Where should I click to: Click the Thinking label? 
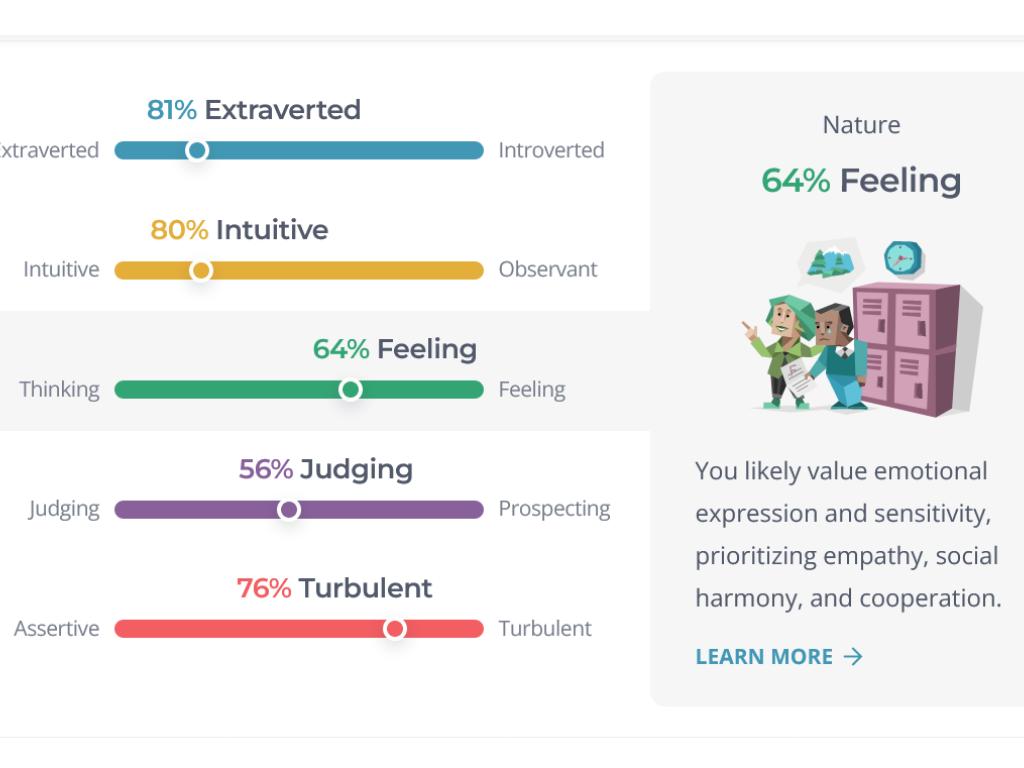[x=60, y=390]
